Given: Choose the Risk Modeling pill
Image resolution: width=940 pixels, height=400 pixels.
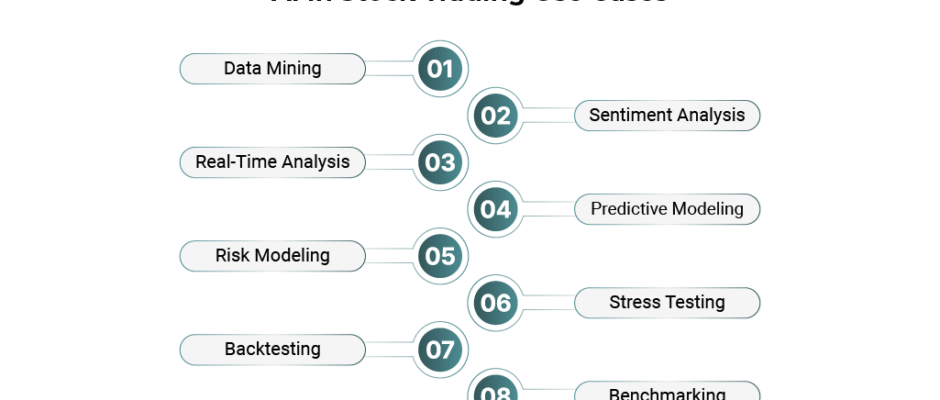Looking at the screenshot, I should coord(273,256).
